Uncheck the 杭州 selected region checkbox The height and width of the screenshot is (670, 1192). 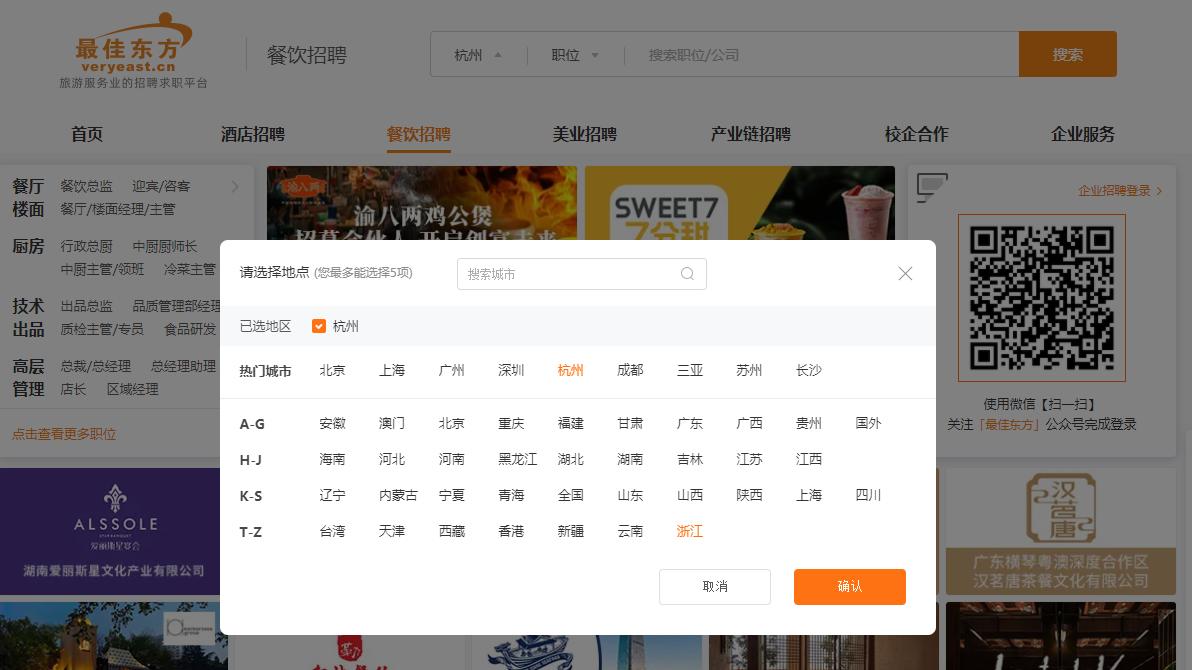(319, 326)
